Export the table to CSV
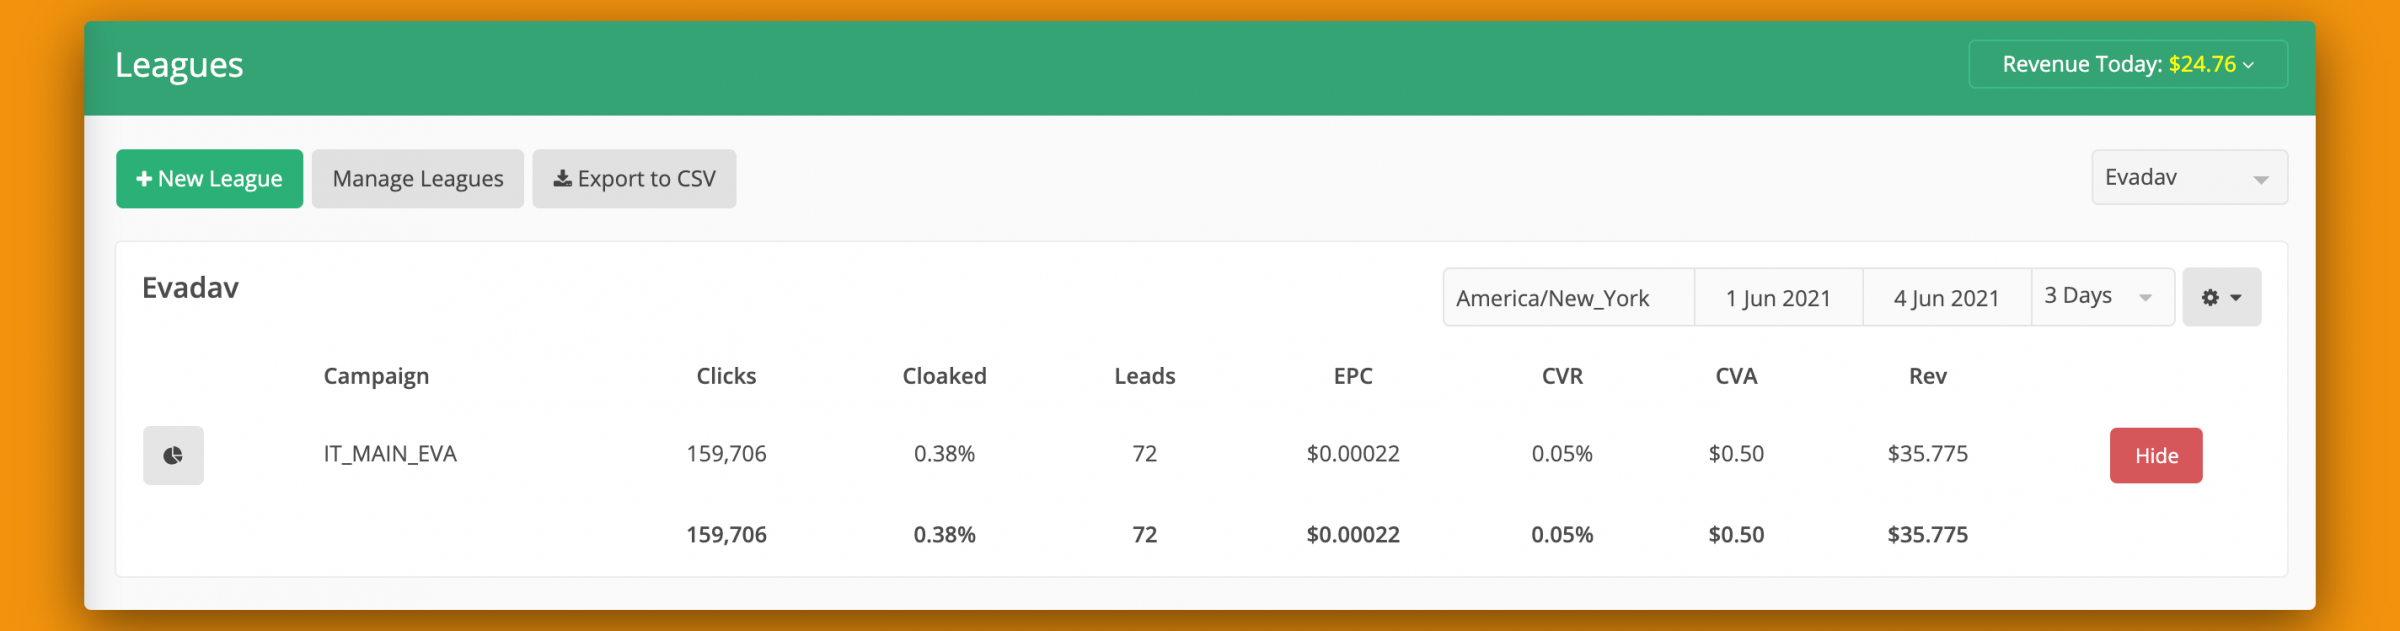This screenshot has width=2400, height=631. (634, 179)
